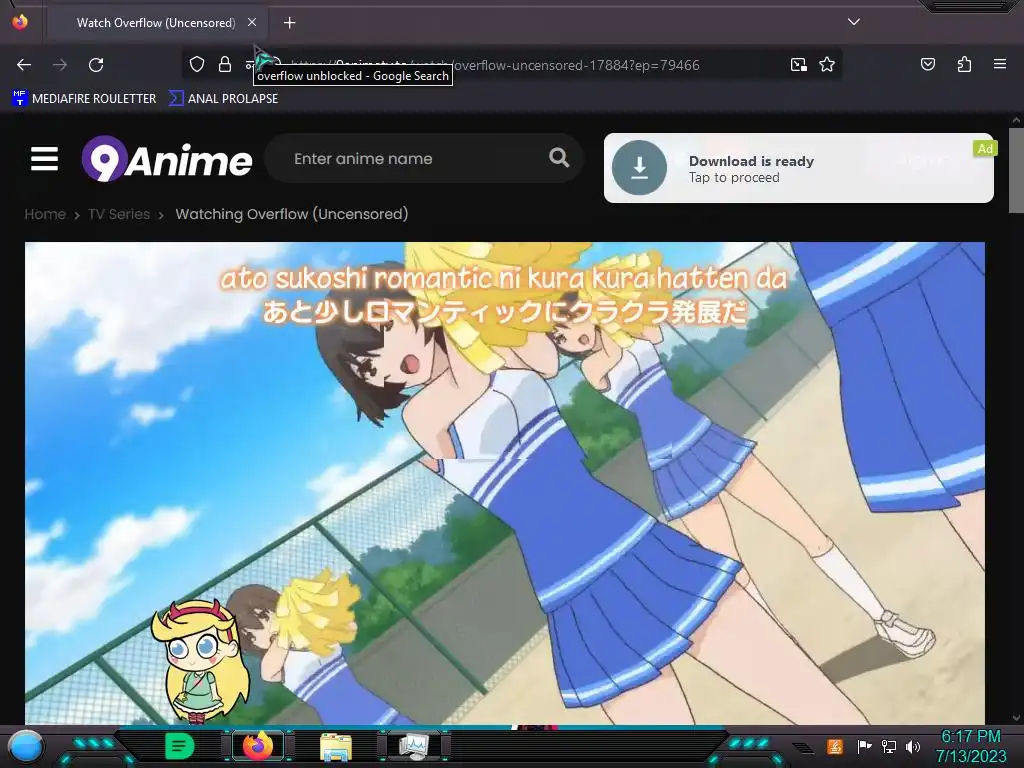Click the clock showing 6:17 PM
This screenshot has width=1024, height=768.
[x=970, y=737]
